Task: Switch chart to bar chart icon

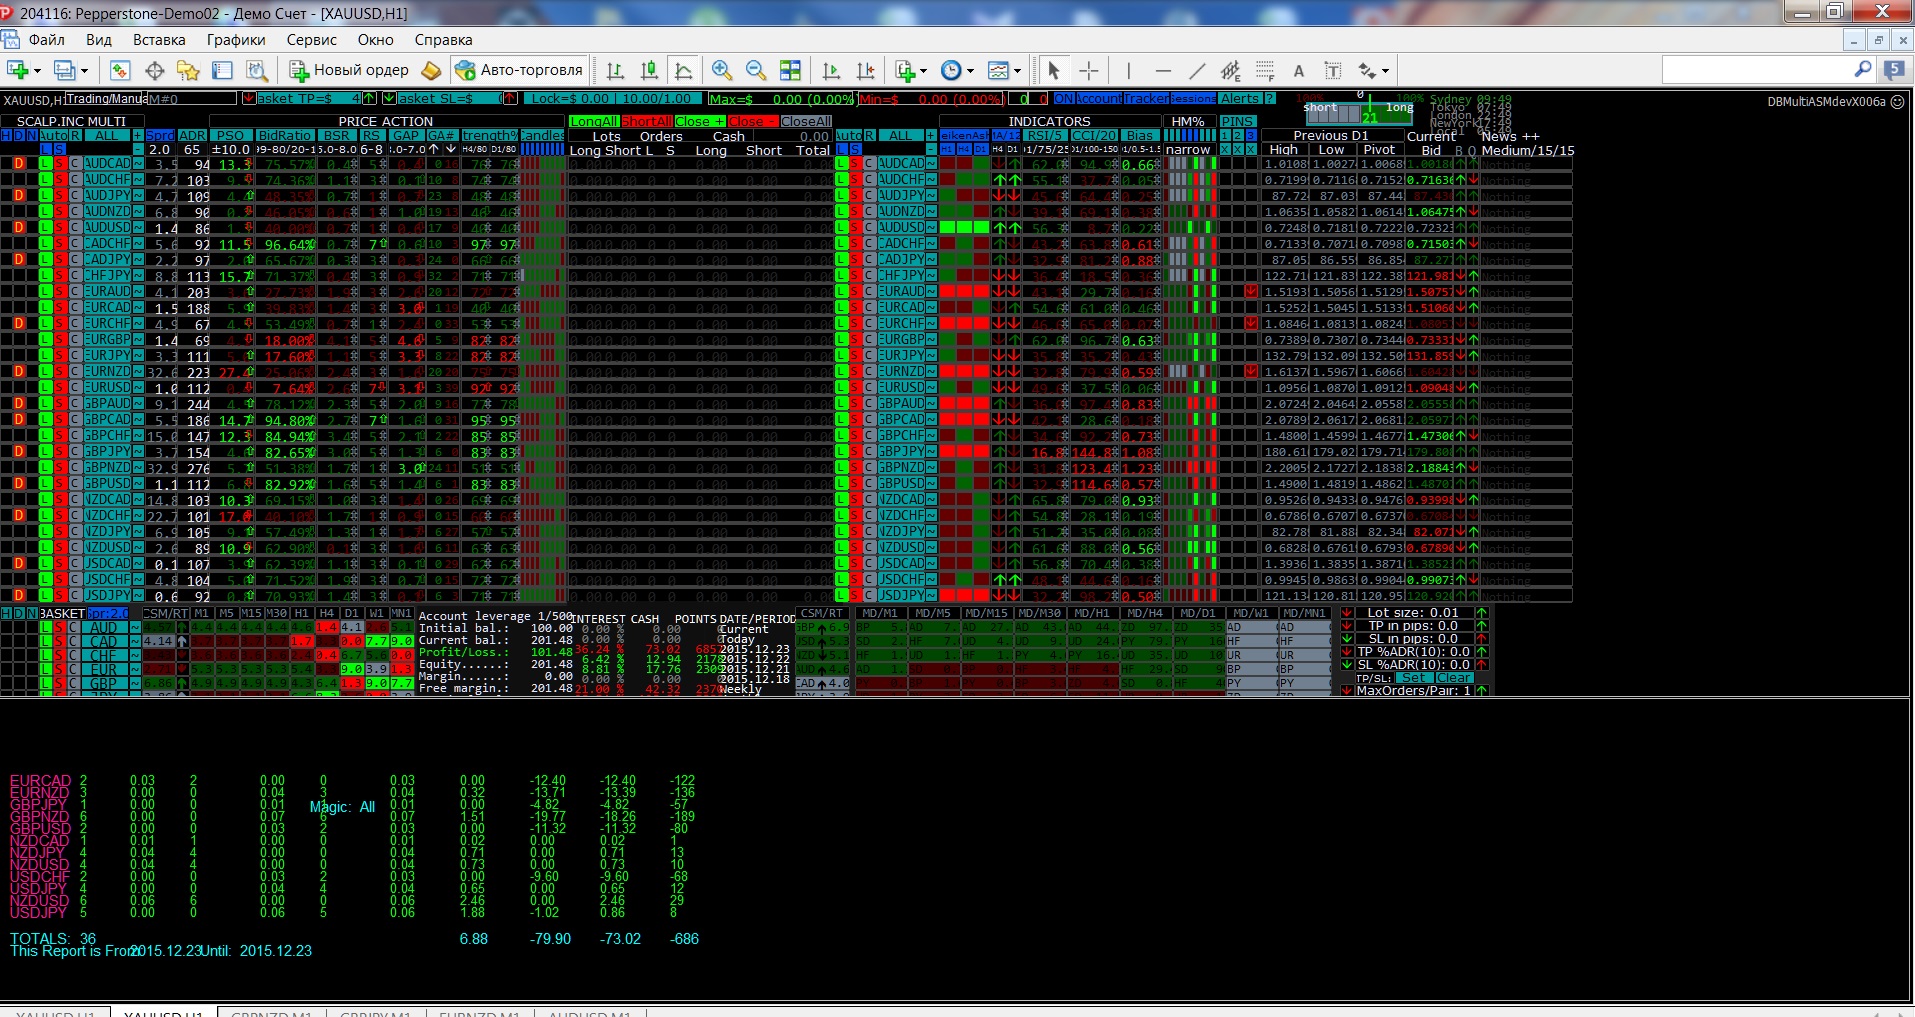Action: coord(615,70)
